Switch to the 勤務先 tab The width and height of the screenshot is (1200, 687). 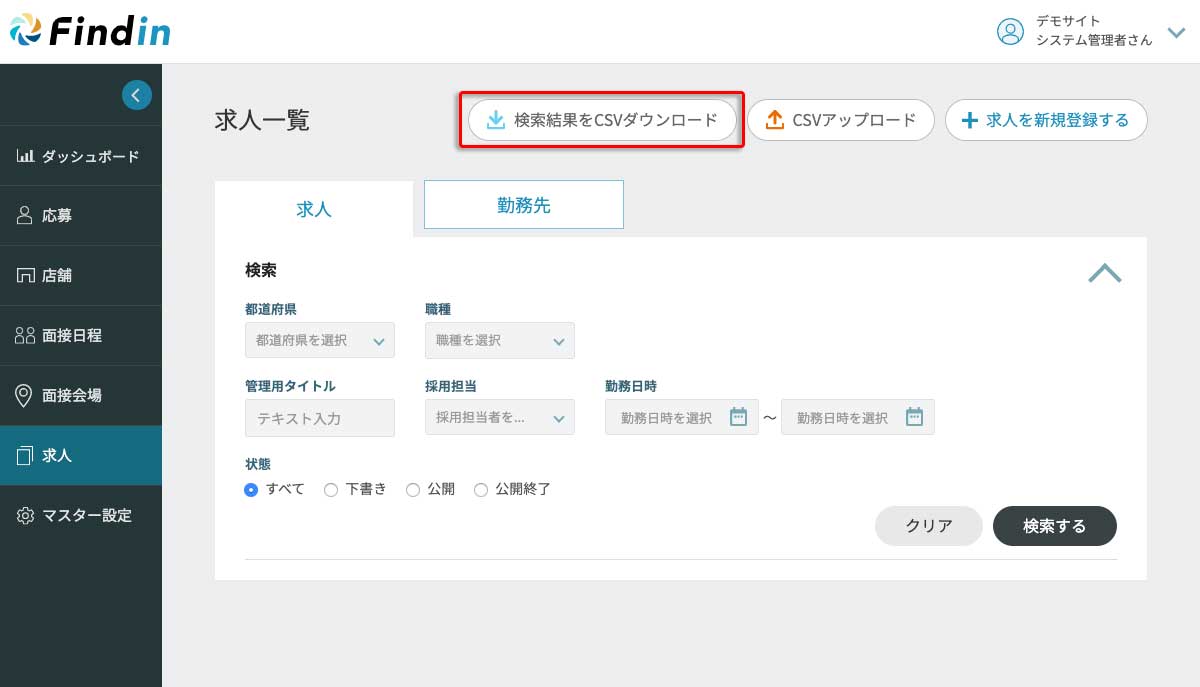click(x=523, y=205)
